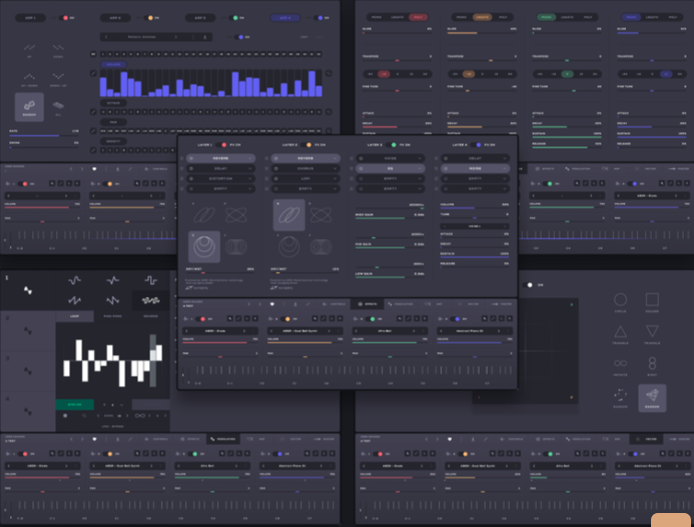
Task: Open Layer 2 LoFi effect dropdown
Action: pos(305,179)
